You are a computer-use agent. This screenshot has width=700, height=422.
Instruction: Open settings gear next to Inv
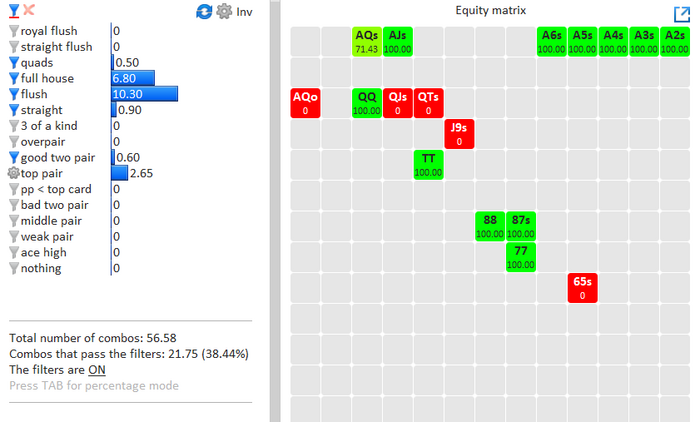223,11
